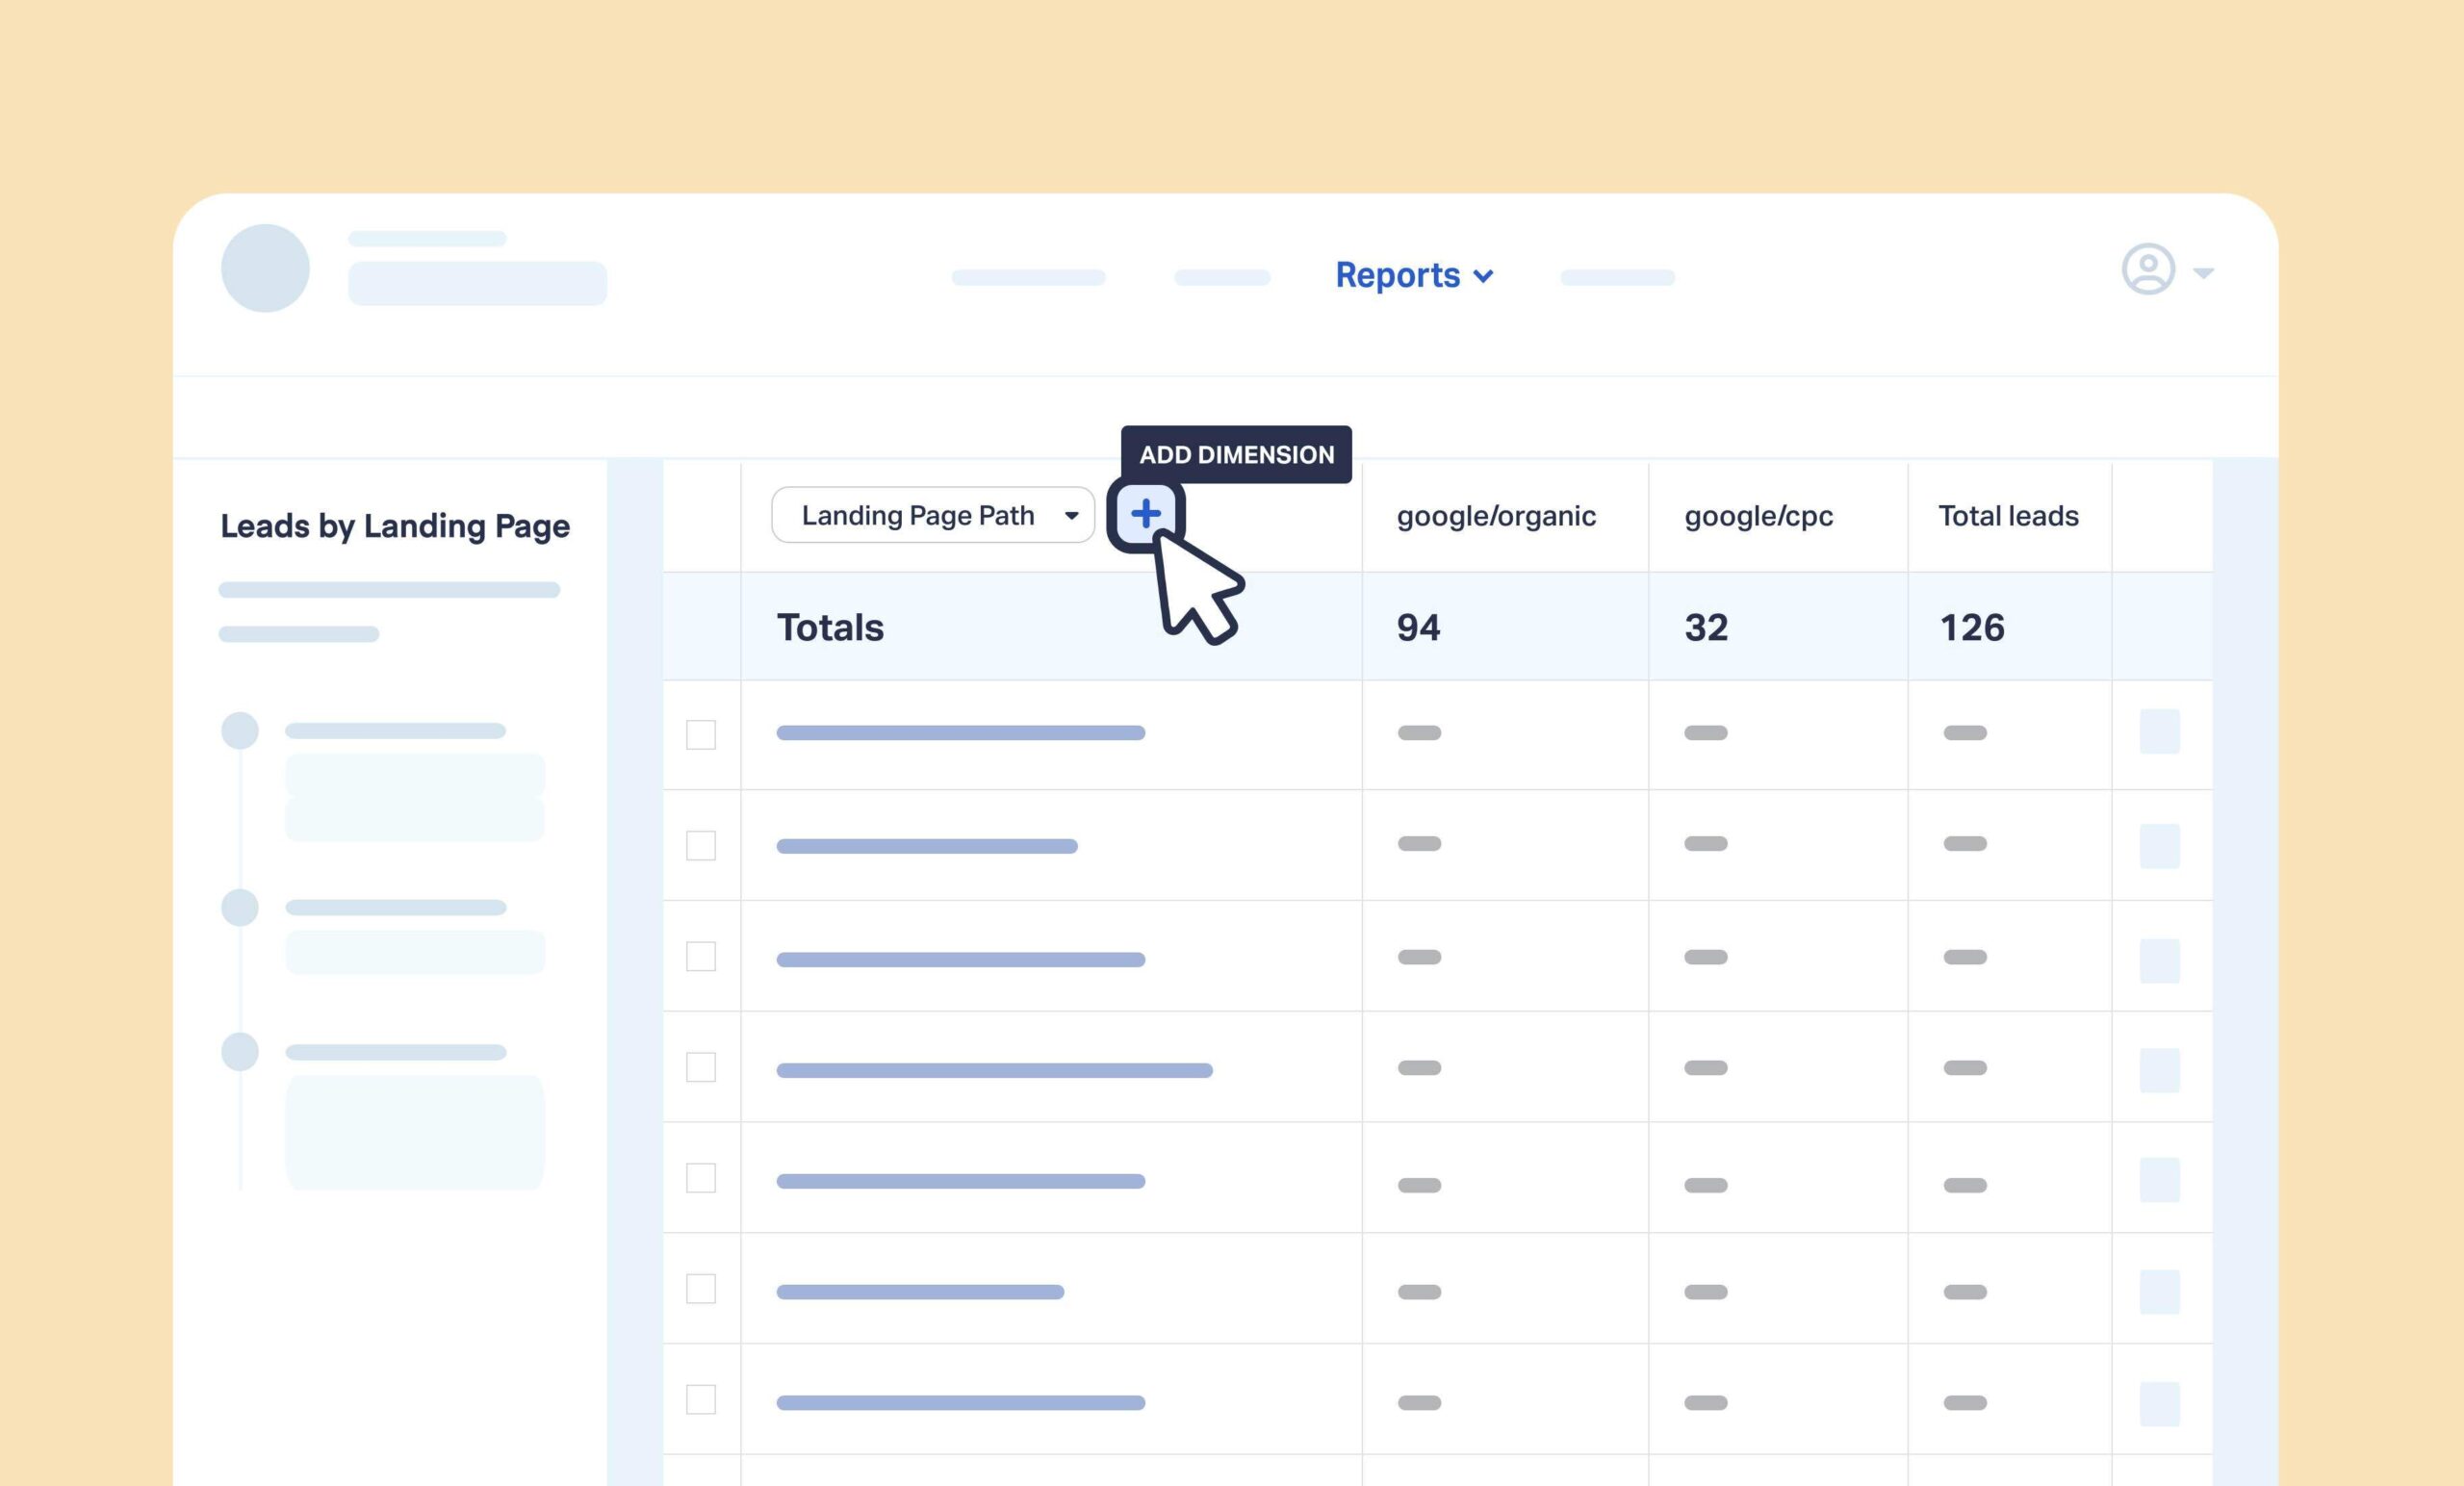Screen dimensions: 2464x1486
Task: Open the user account profile icon
Action: point(2148,269)
